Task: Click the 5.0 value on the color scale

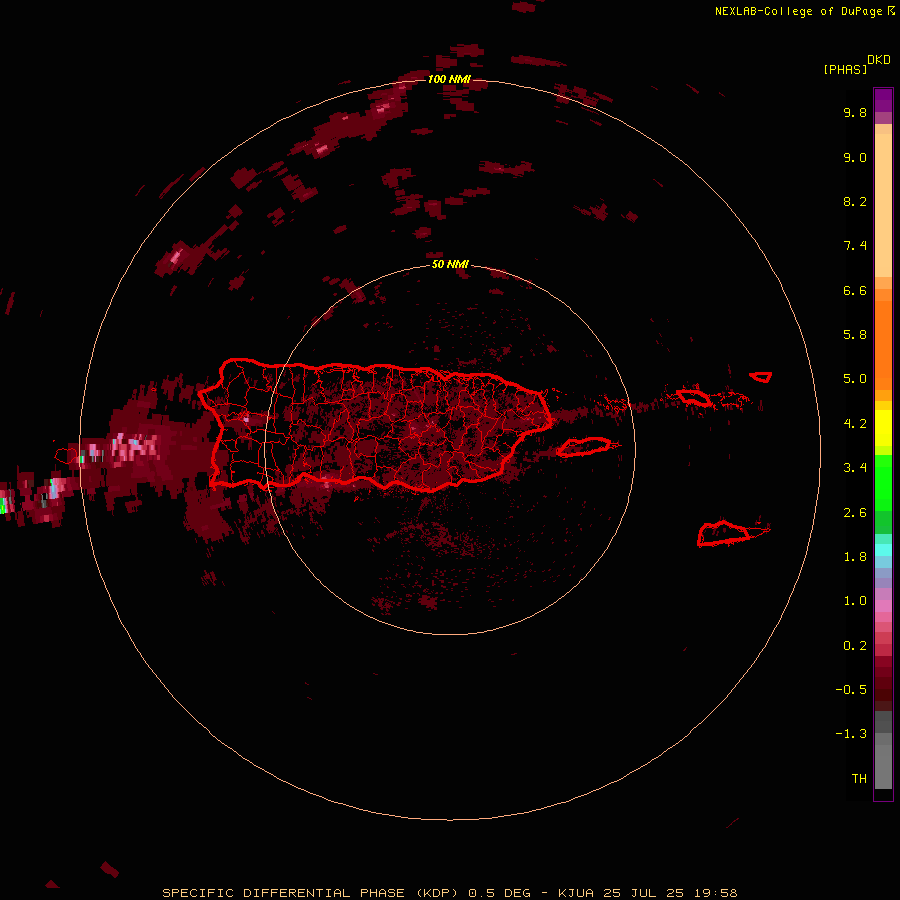Action: point(855,379)
